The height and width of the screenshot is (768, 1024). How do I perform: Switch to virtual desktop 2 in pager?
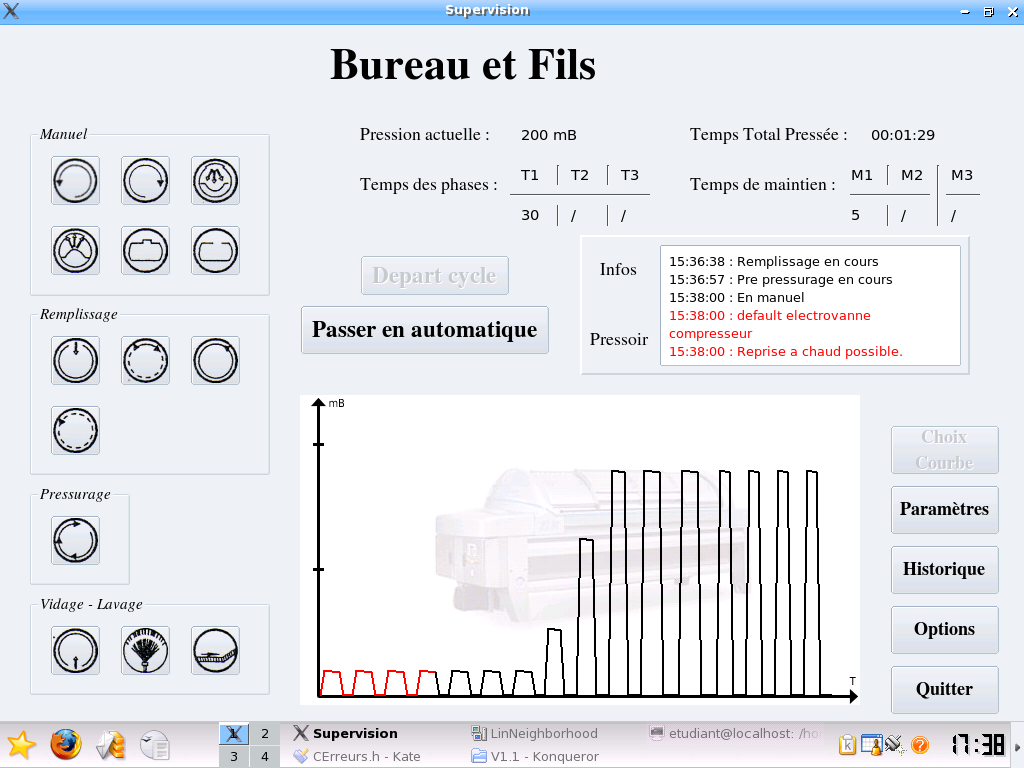click(x=264, y=733)
